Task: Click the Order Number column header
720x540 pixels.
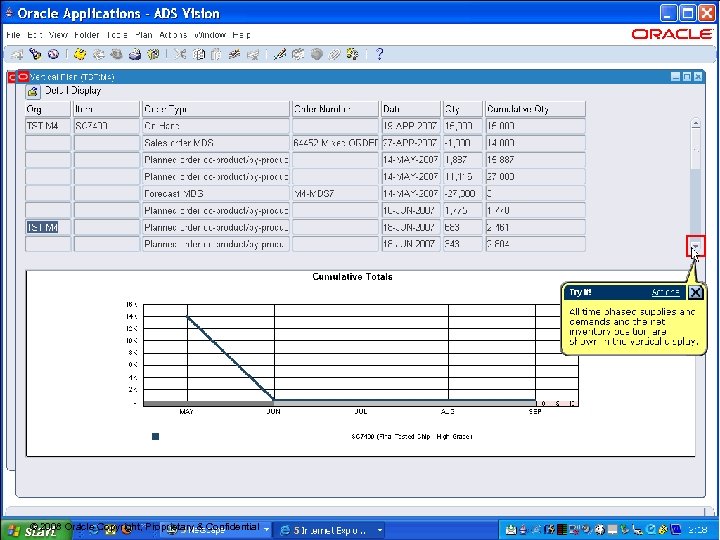Action: [x=335, y=109]
